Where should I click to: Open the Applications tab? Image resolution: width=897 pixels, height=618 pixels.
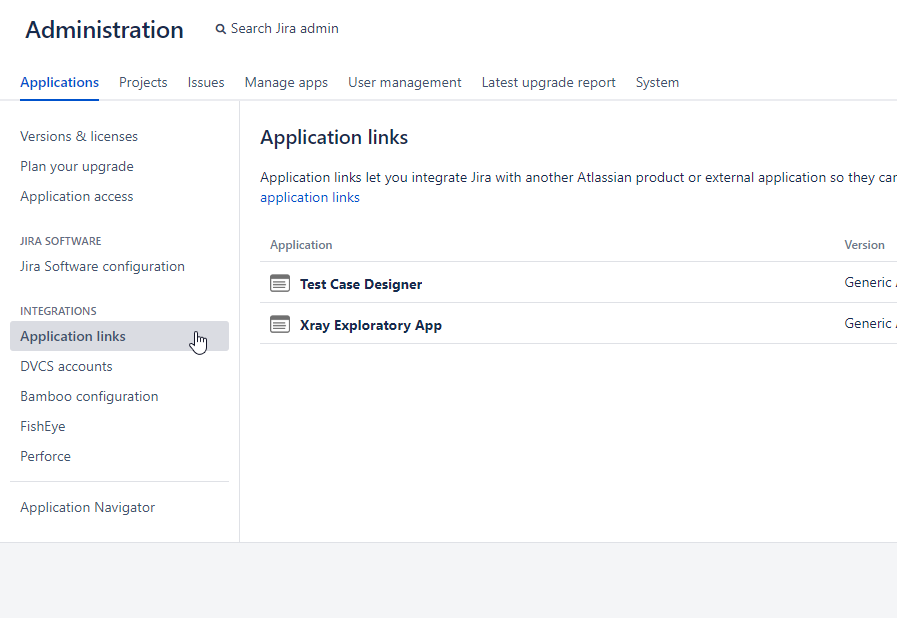(59, 82)
